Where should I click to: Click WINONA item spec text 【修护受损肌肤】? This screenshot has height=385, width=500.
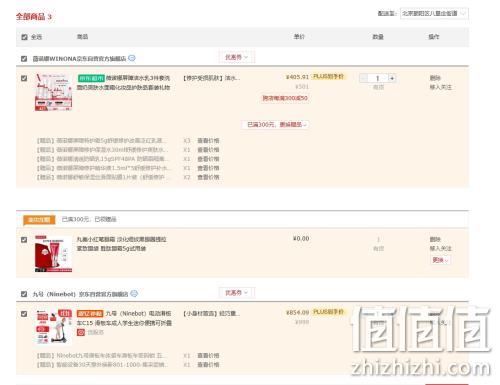[x=211, y=78]
